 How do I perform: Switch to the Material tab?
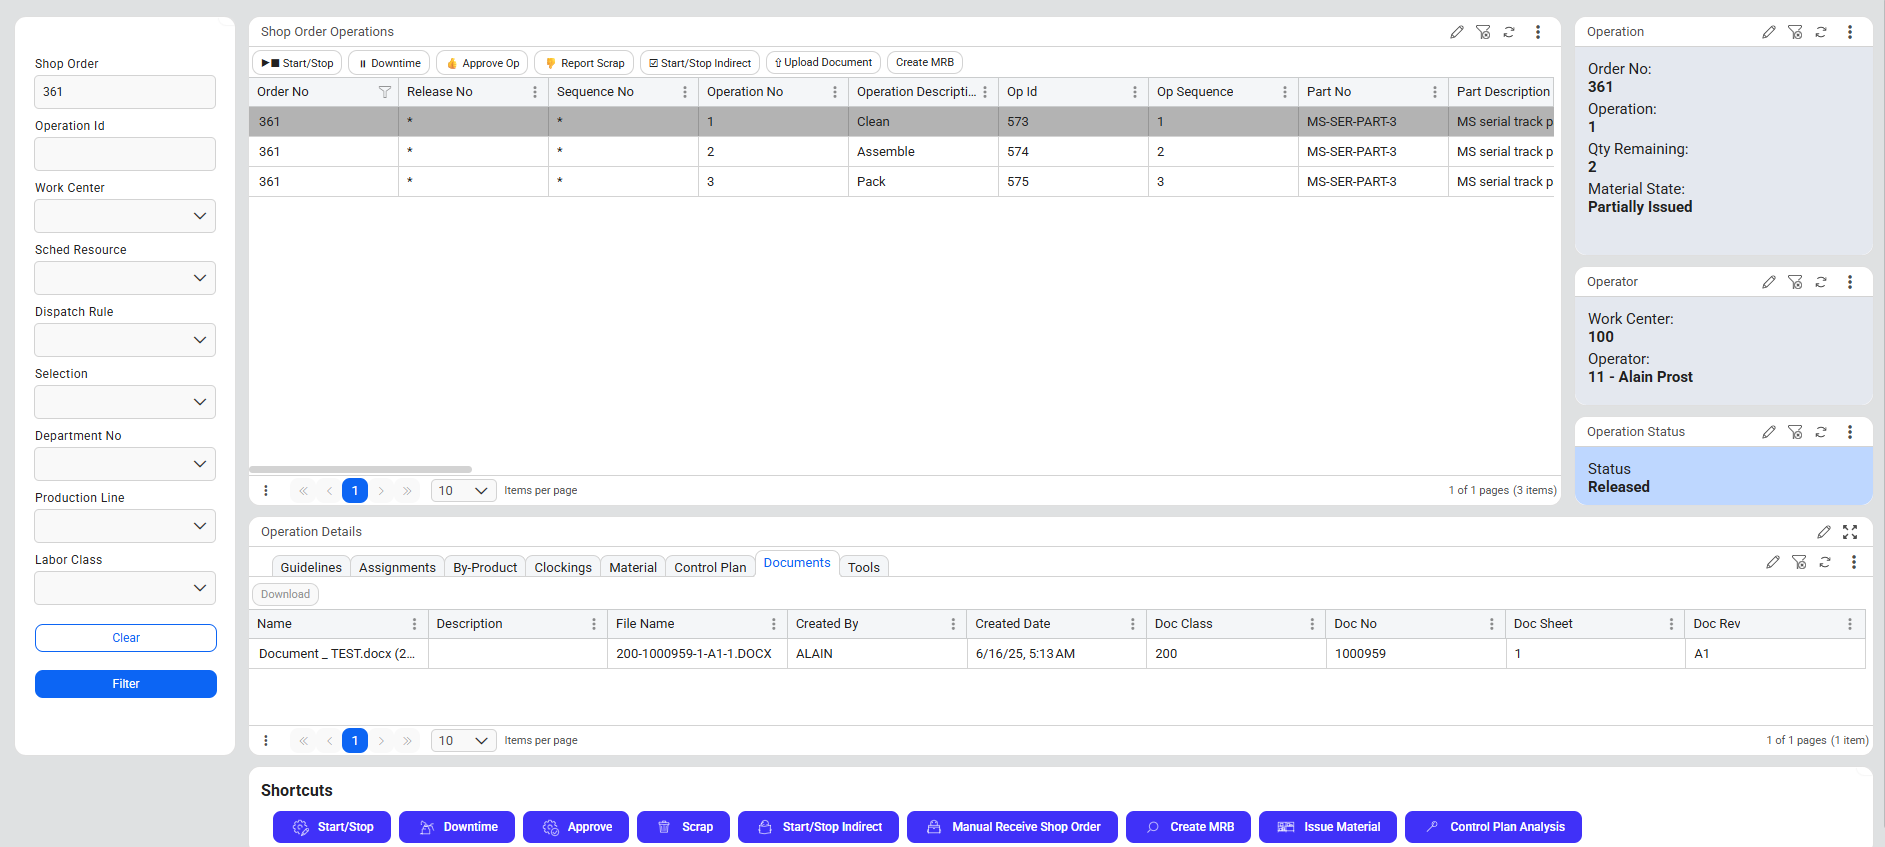click(x=632, y=567)
